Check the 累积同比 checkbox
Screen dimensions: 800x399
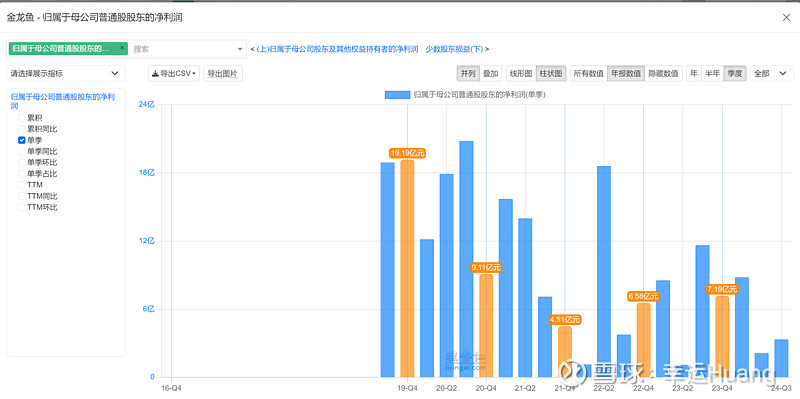(22, 129)
